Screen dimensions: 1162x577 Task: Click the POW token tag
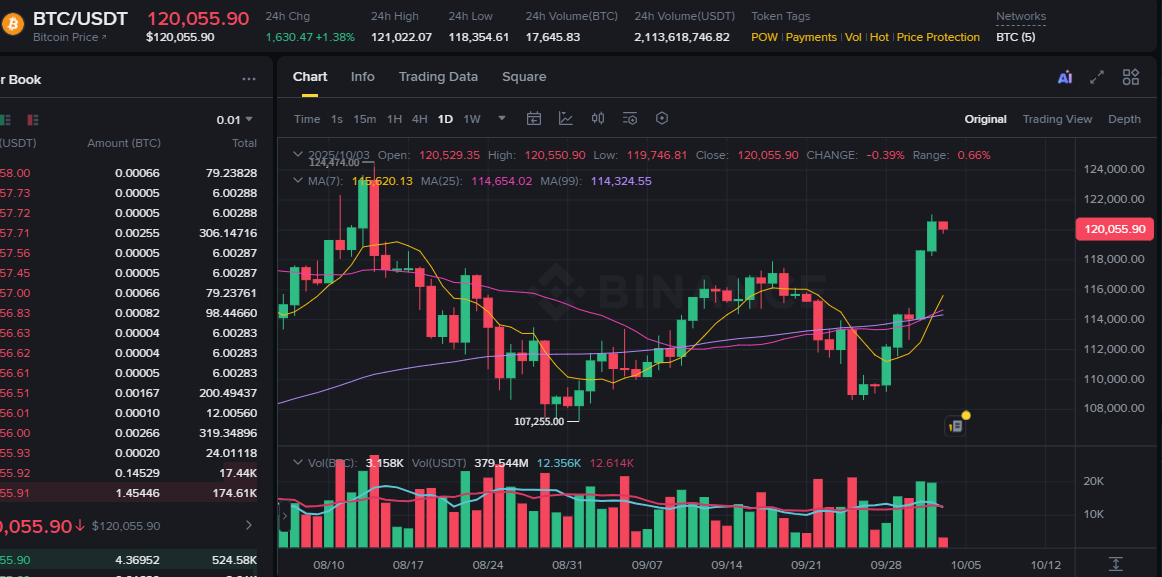763,37
